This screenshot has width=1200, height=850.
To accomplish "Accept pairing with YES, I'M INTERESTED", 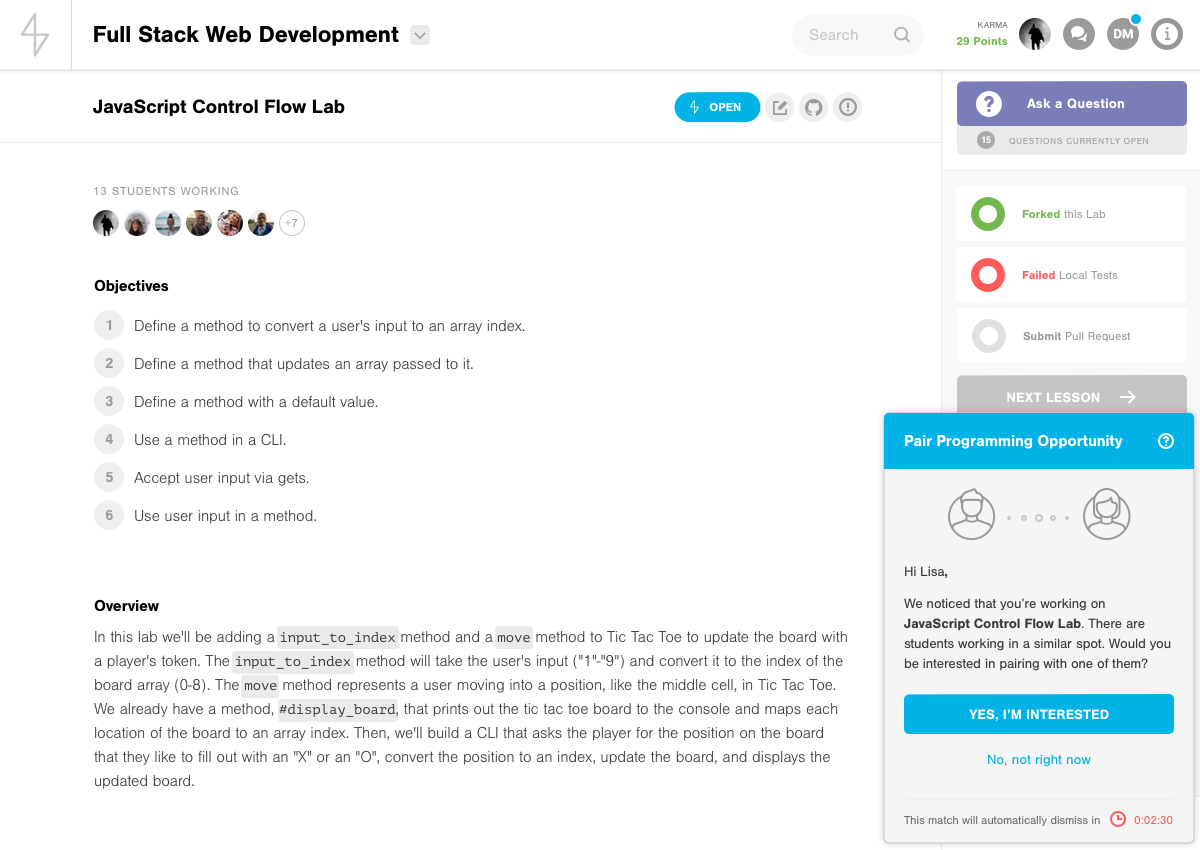I will click(1038, 714).
